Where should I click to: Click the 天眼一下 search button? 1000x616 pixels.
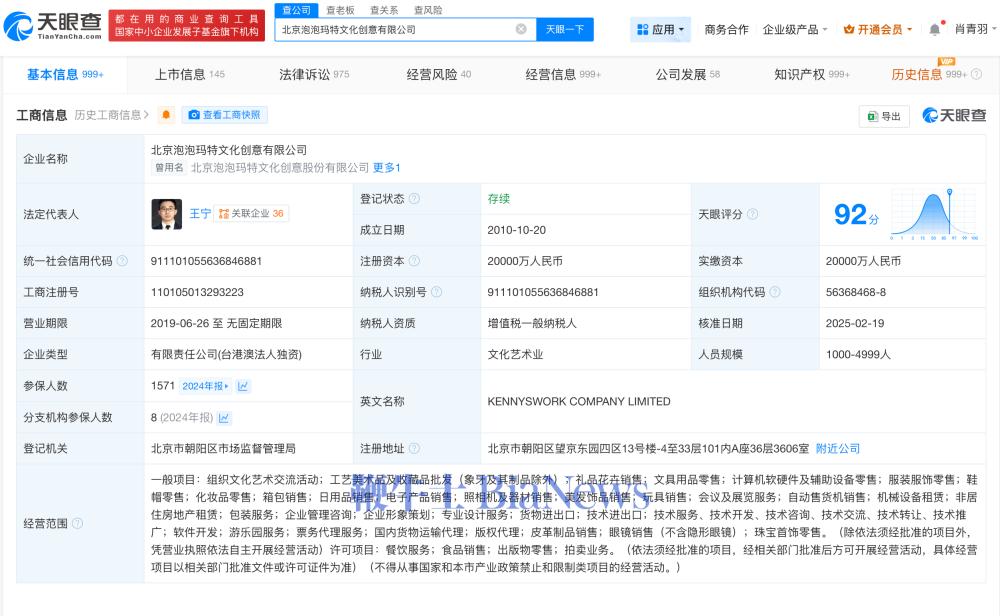point(564,29)
